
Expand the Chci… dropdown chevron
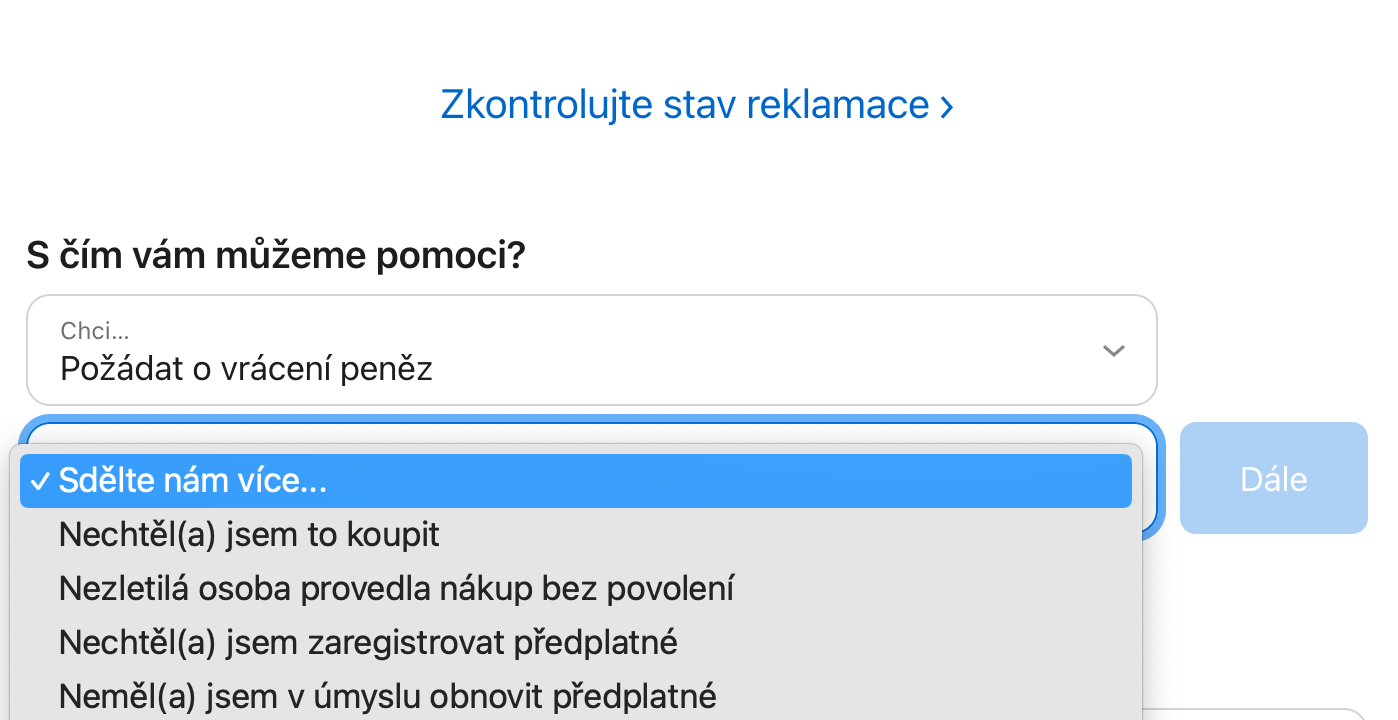click(x=1113, y=351)
